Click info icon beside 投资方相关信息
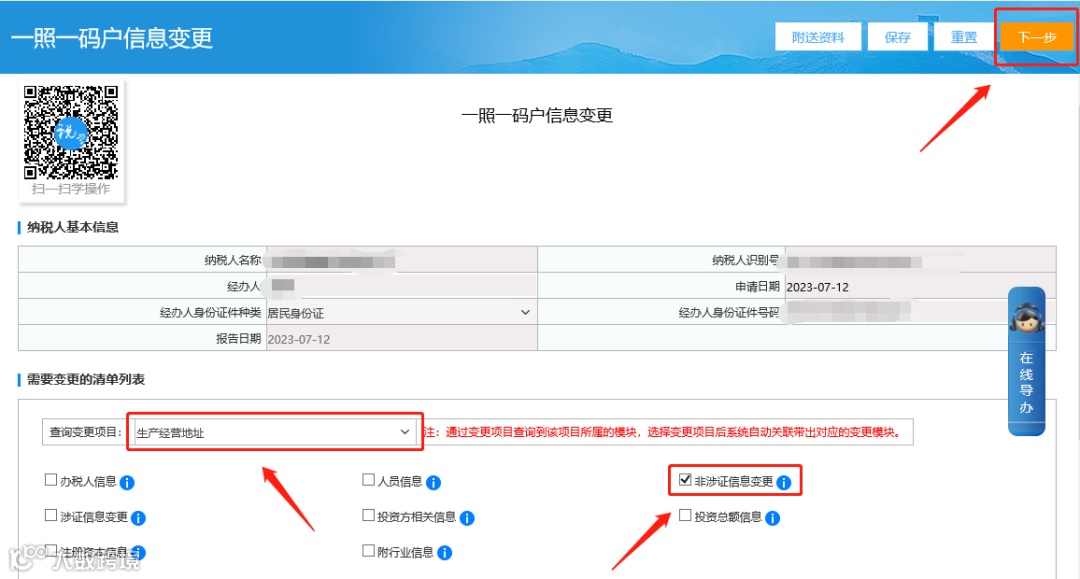Image resolution: width=1080 pixels, height=579 pixels. 467,518
